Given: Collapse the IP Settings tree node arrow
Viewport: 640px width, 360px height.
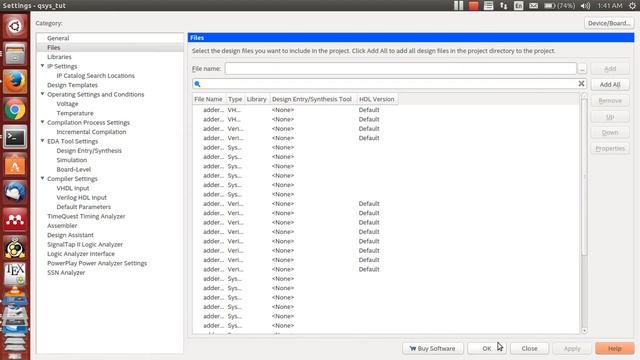Looking at the screenshot, I should 42,66.
